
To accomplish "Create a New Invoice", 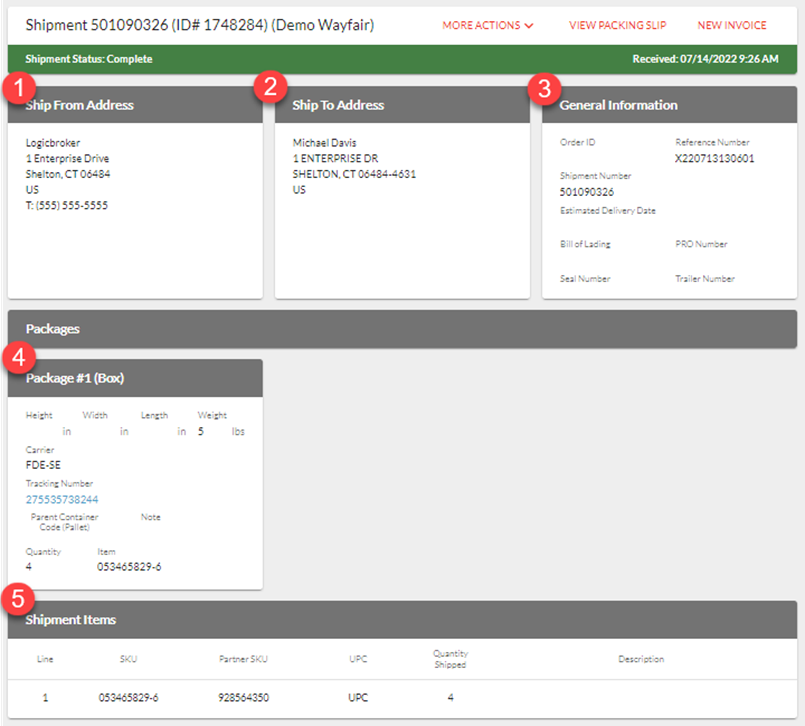I will coord(732,25).
